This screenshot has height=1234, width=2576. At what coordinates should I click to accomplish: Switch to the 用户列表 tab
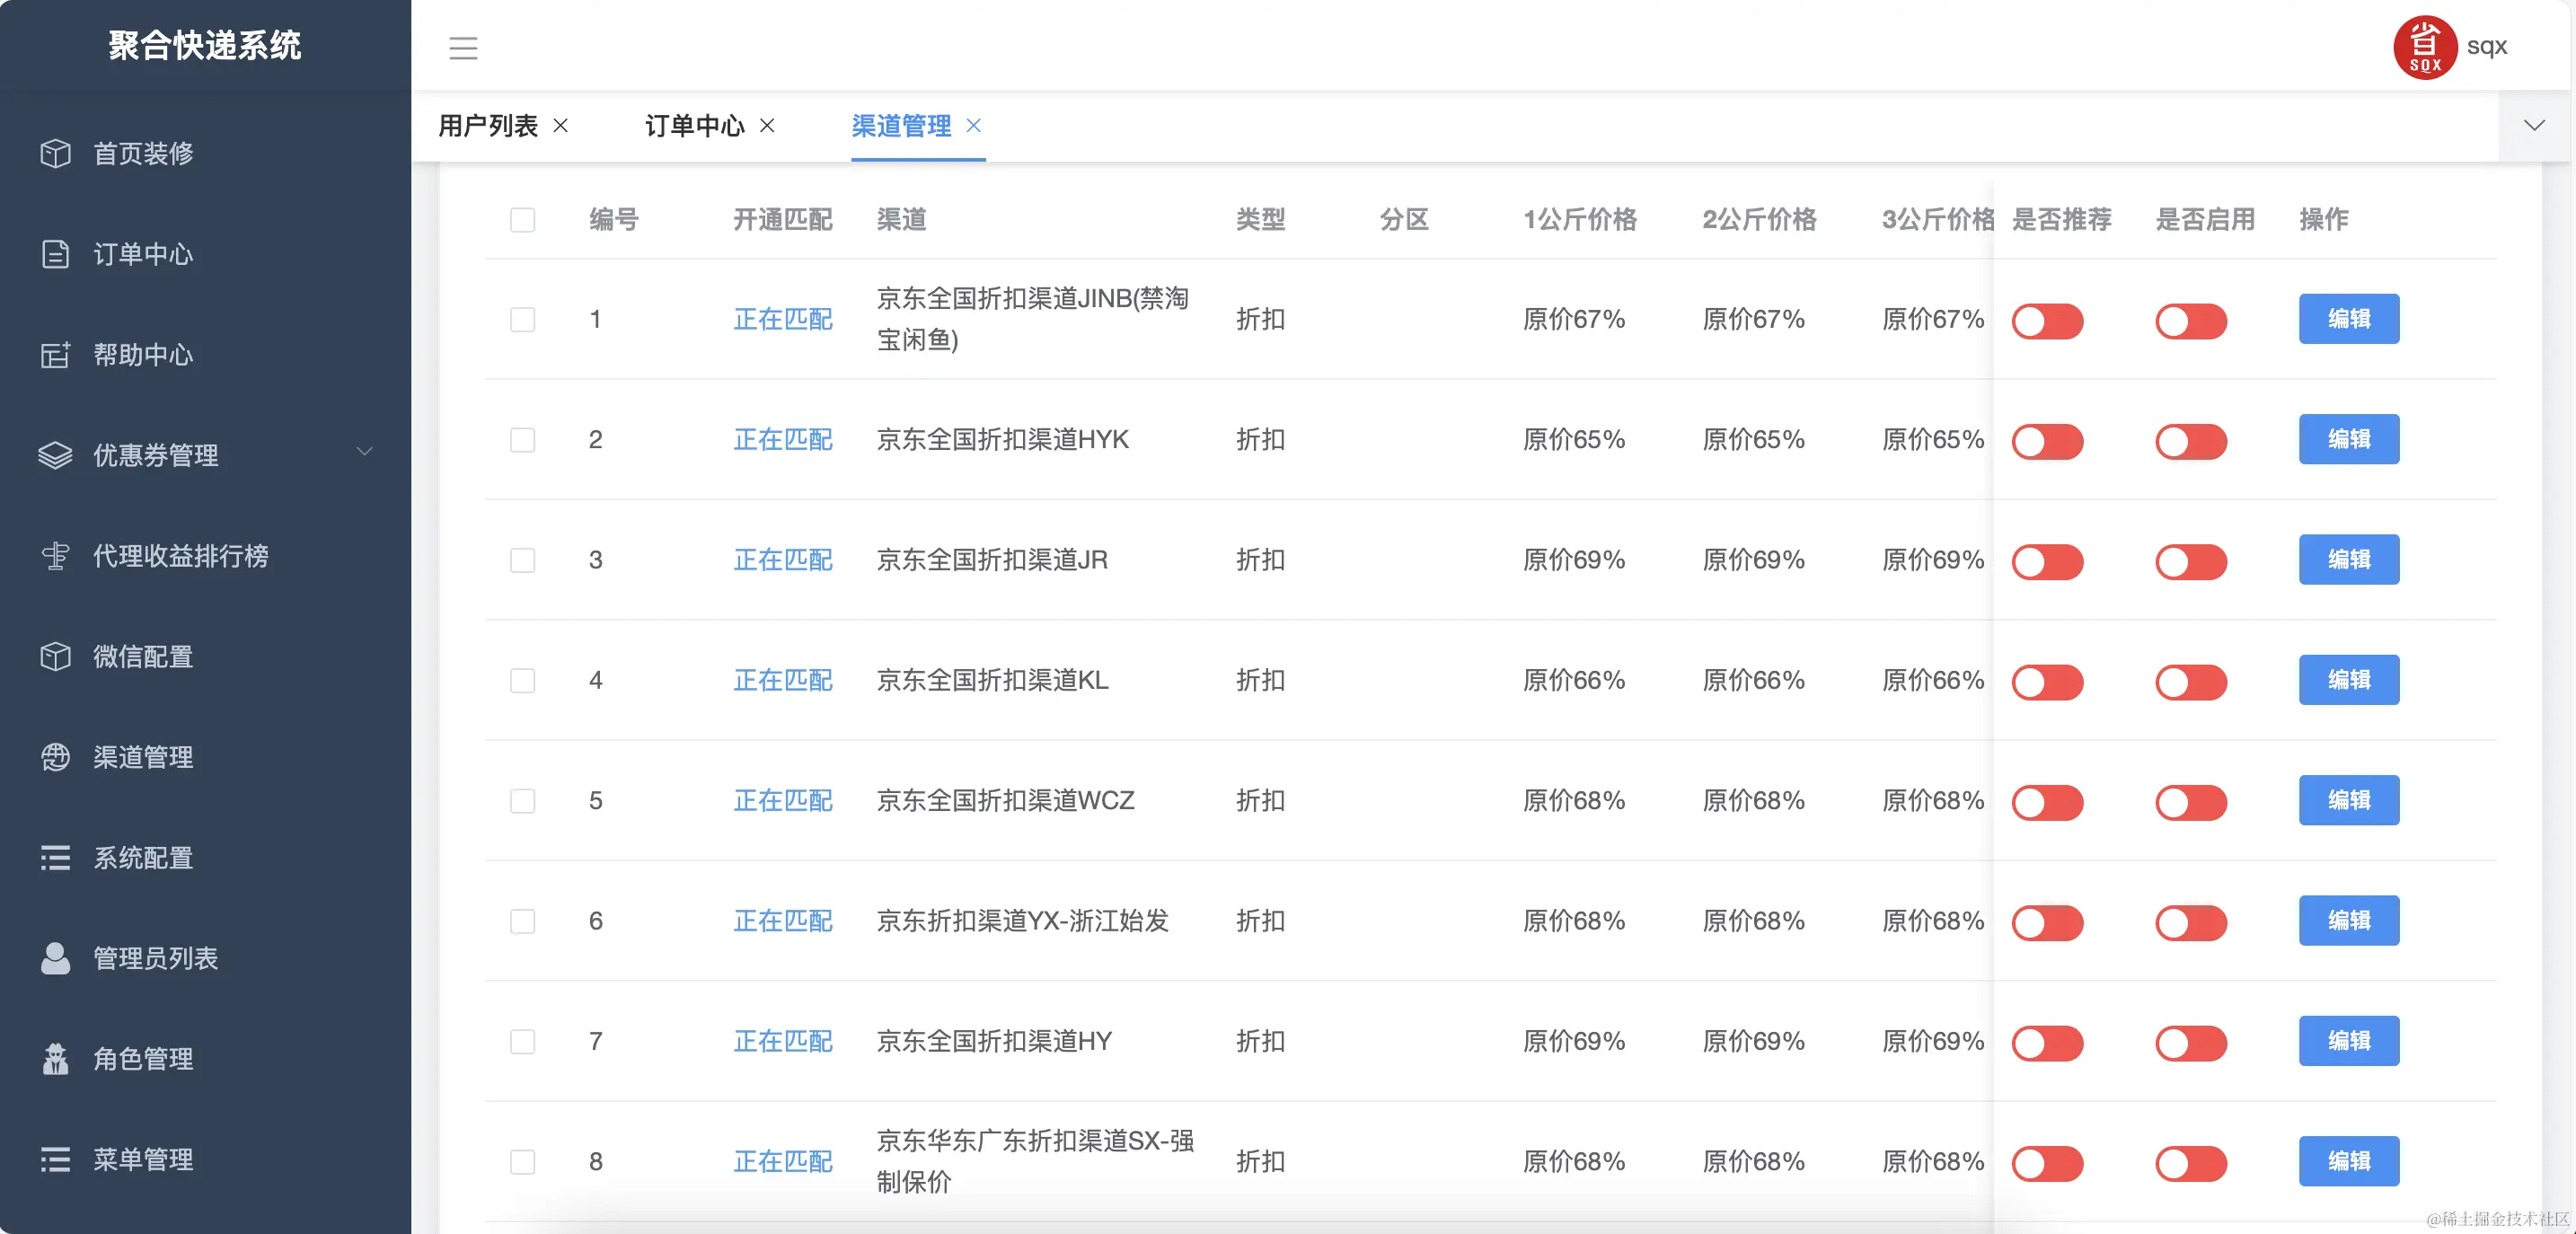click(x=487, y=126)
